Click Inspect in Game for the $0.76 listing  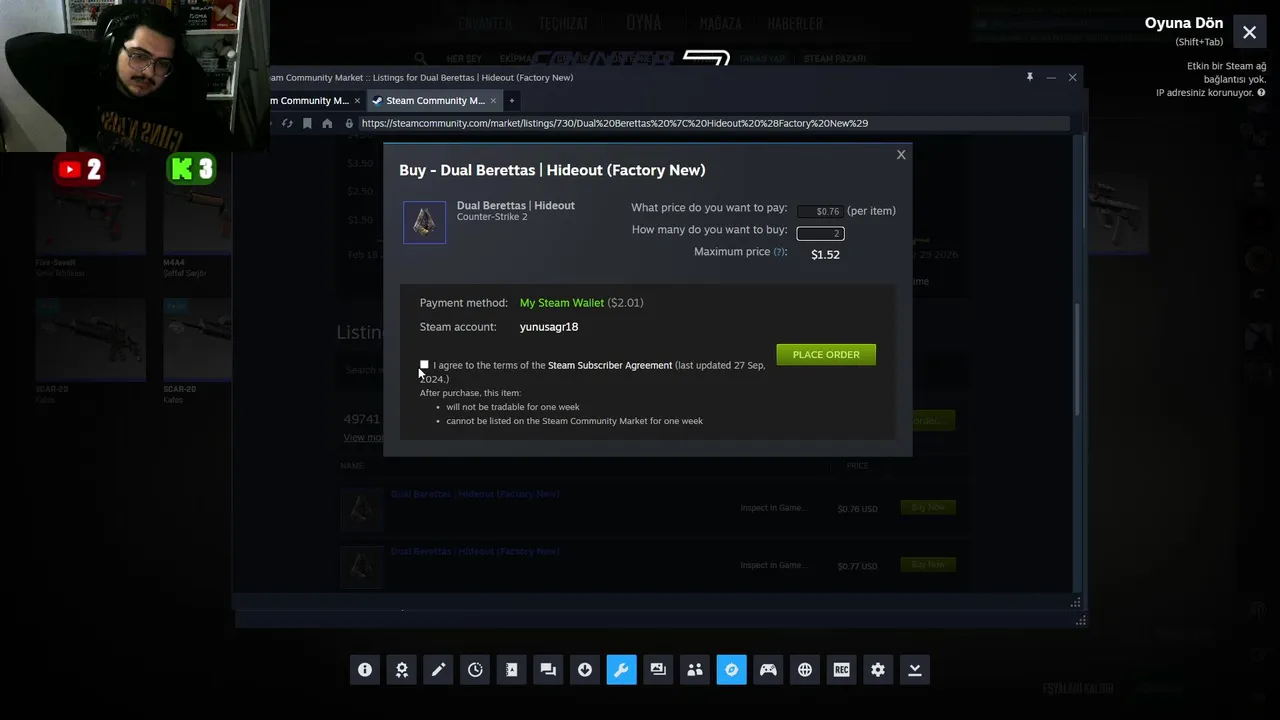[773, 508]
